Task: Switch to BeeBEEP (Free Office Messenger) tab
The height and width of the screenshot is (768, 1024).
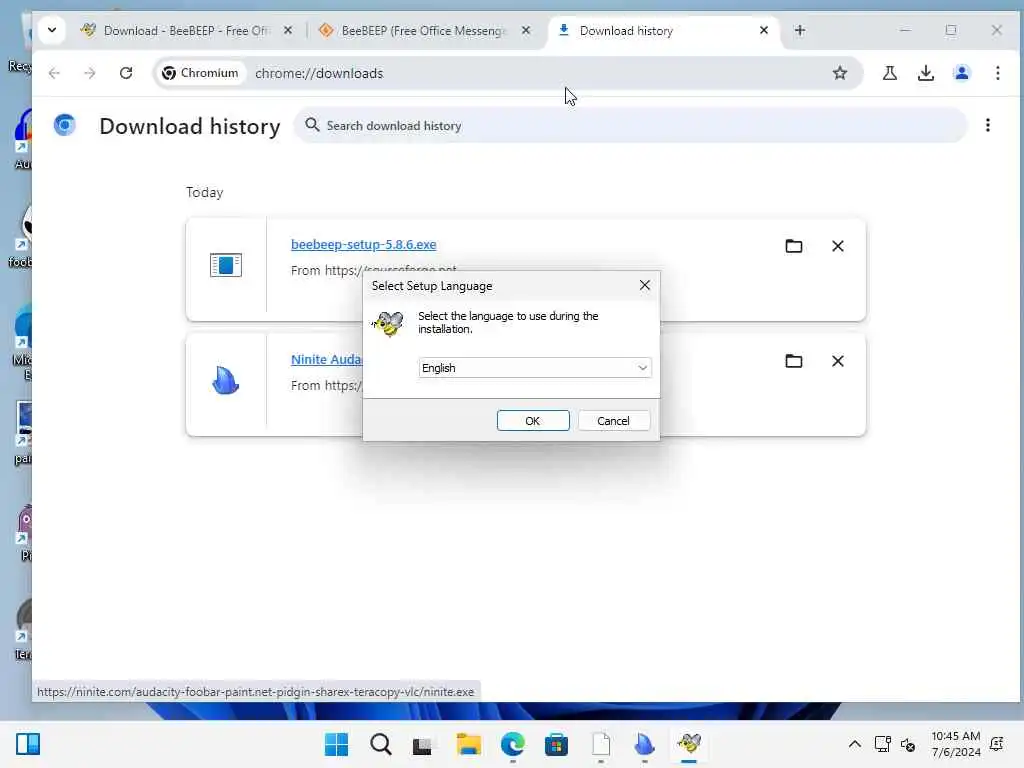Action: (423, 31)
